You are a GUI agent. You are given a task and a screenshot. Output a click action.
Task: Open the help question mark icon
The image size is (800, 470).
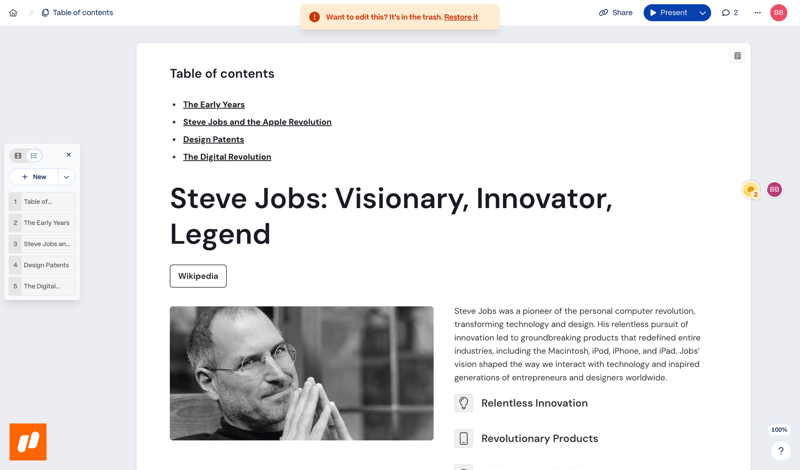click(781, 451)
